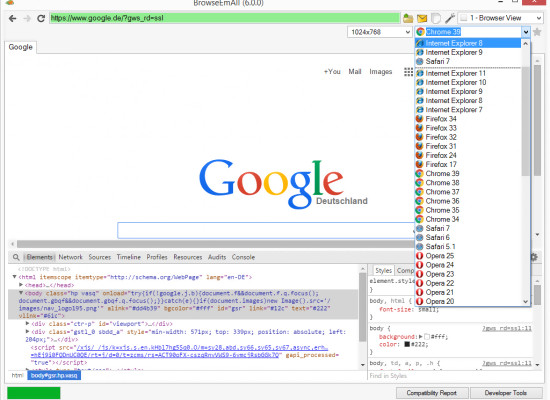
Task: Open the DevTools Console tab
Action: (x=243, y=257)
